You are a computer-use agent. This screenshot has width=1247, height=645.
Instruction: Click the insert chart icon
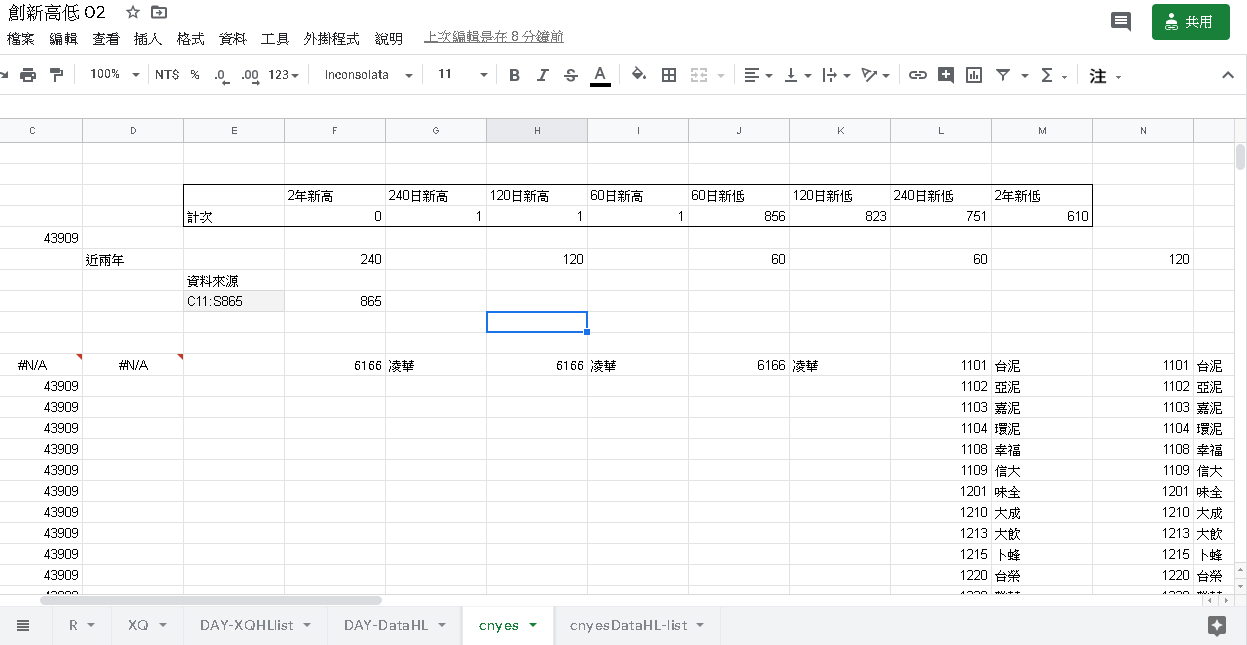pyautogui.click(x=974, y=75)
